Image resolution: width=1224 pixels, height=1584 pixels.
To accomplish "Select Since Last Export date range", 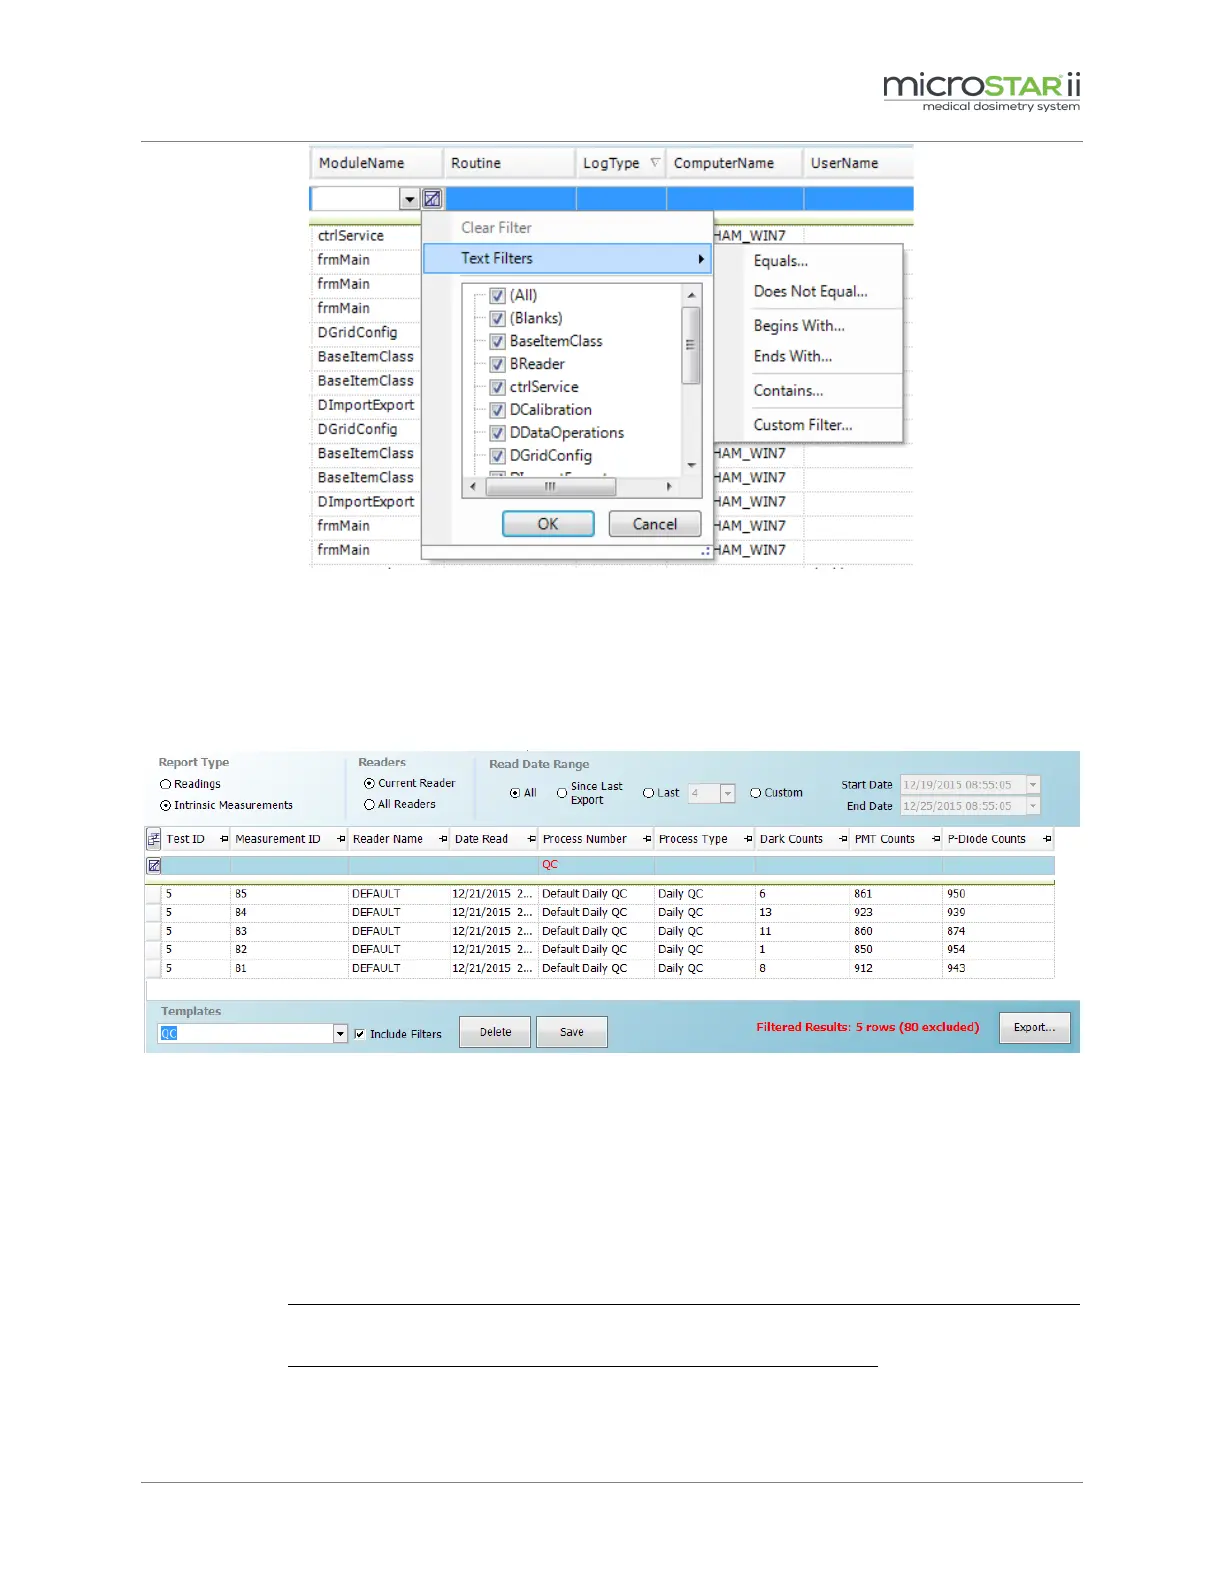I will coord(562,793).
